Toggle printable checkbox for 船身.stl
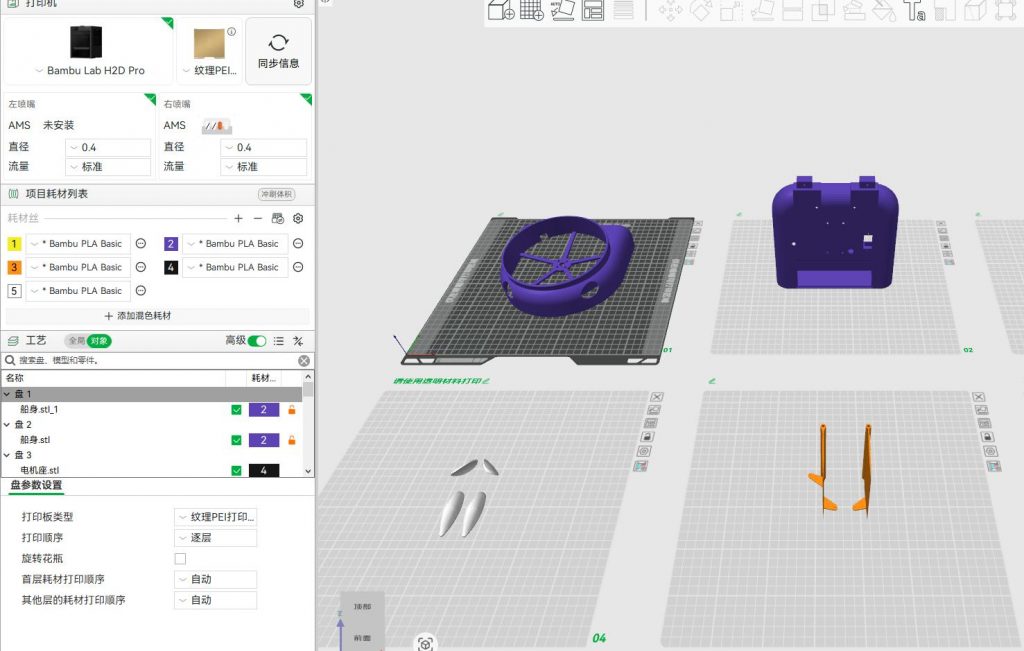This screenshot has height=651, width=1024. (236, 440)
